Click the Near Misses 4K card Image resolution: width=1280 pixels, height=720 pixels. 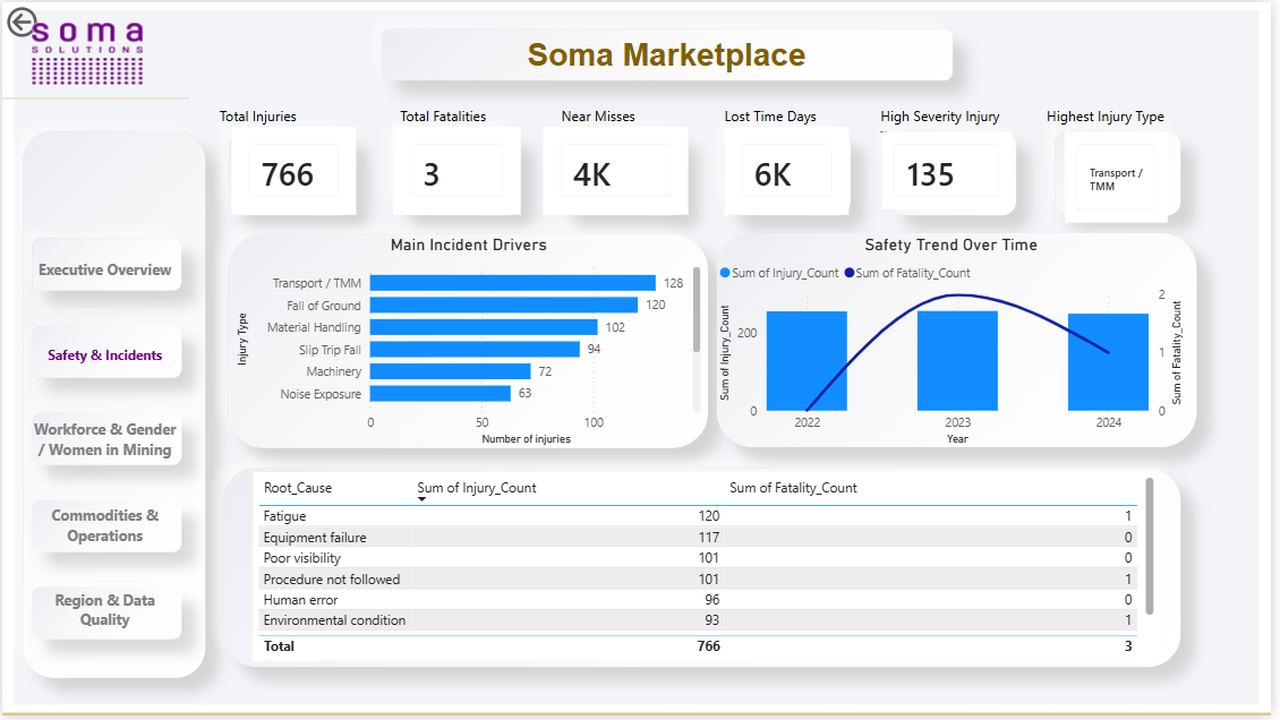coord(615,170)
